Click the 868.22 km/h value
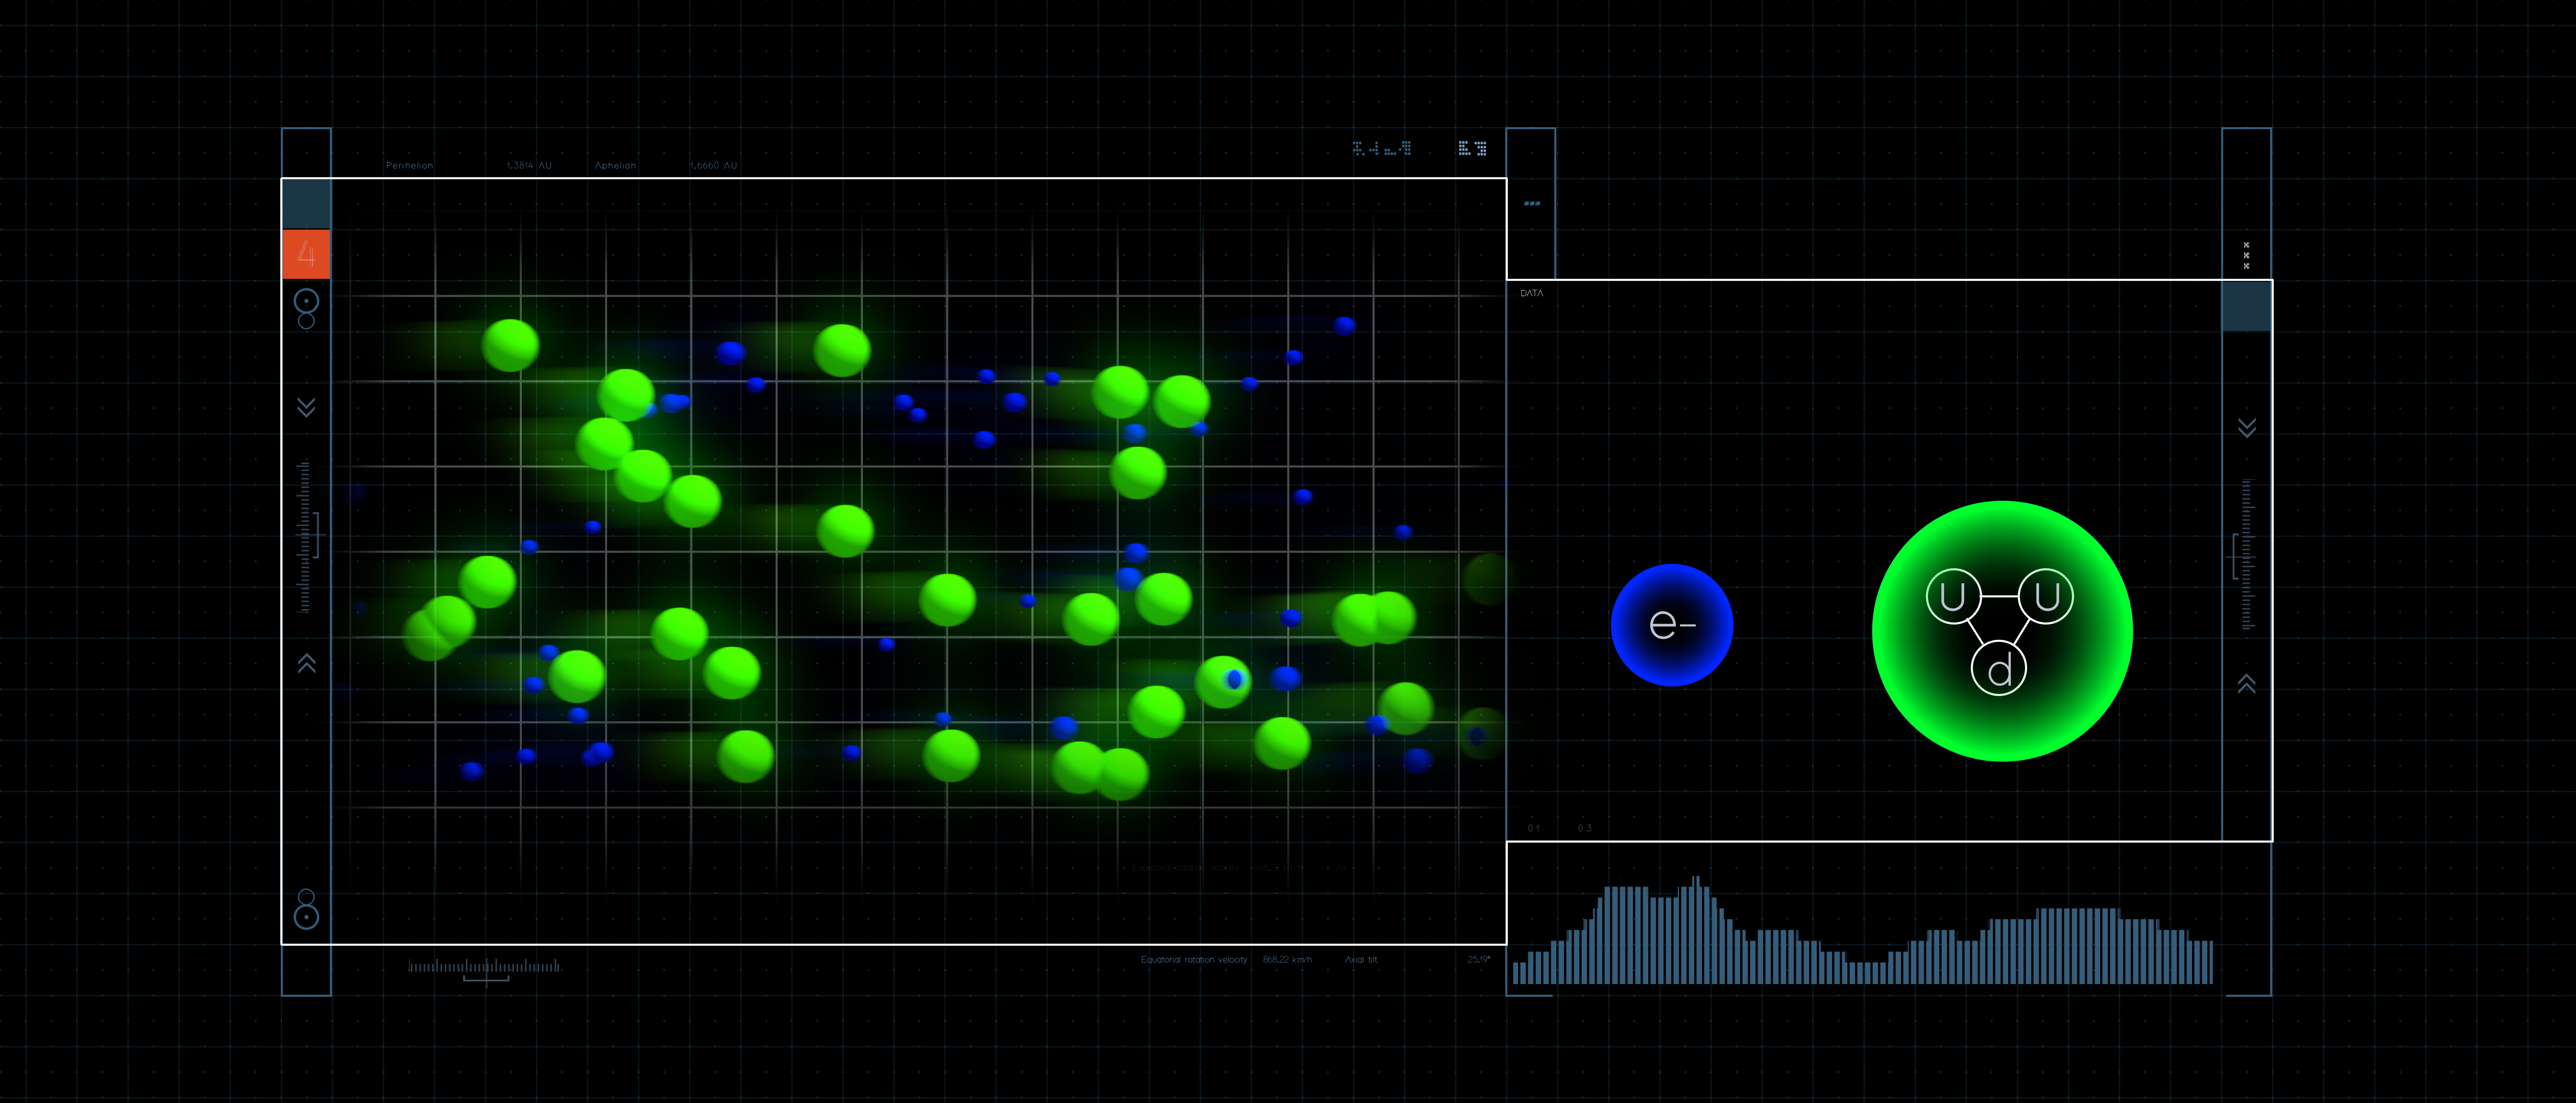2576x1103 pixels. (x=1287, y=959)
